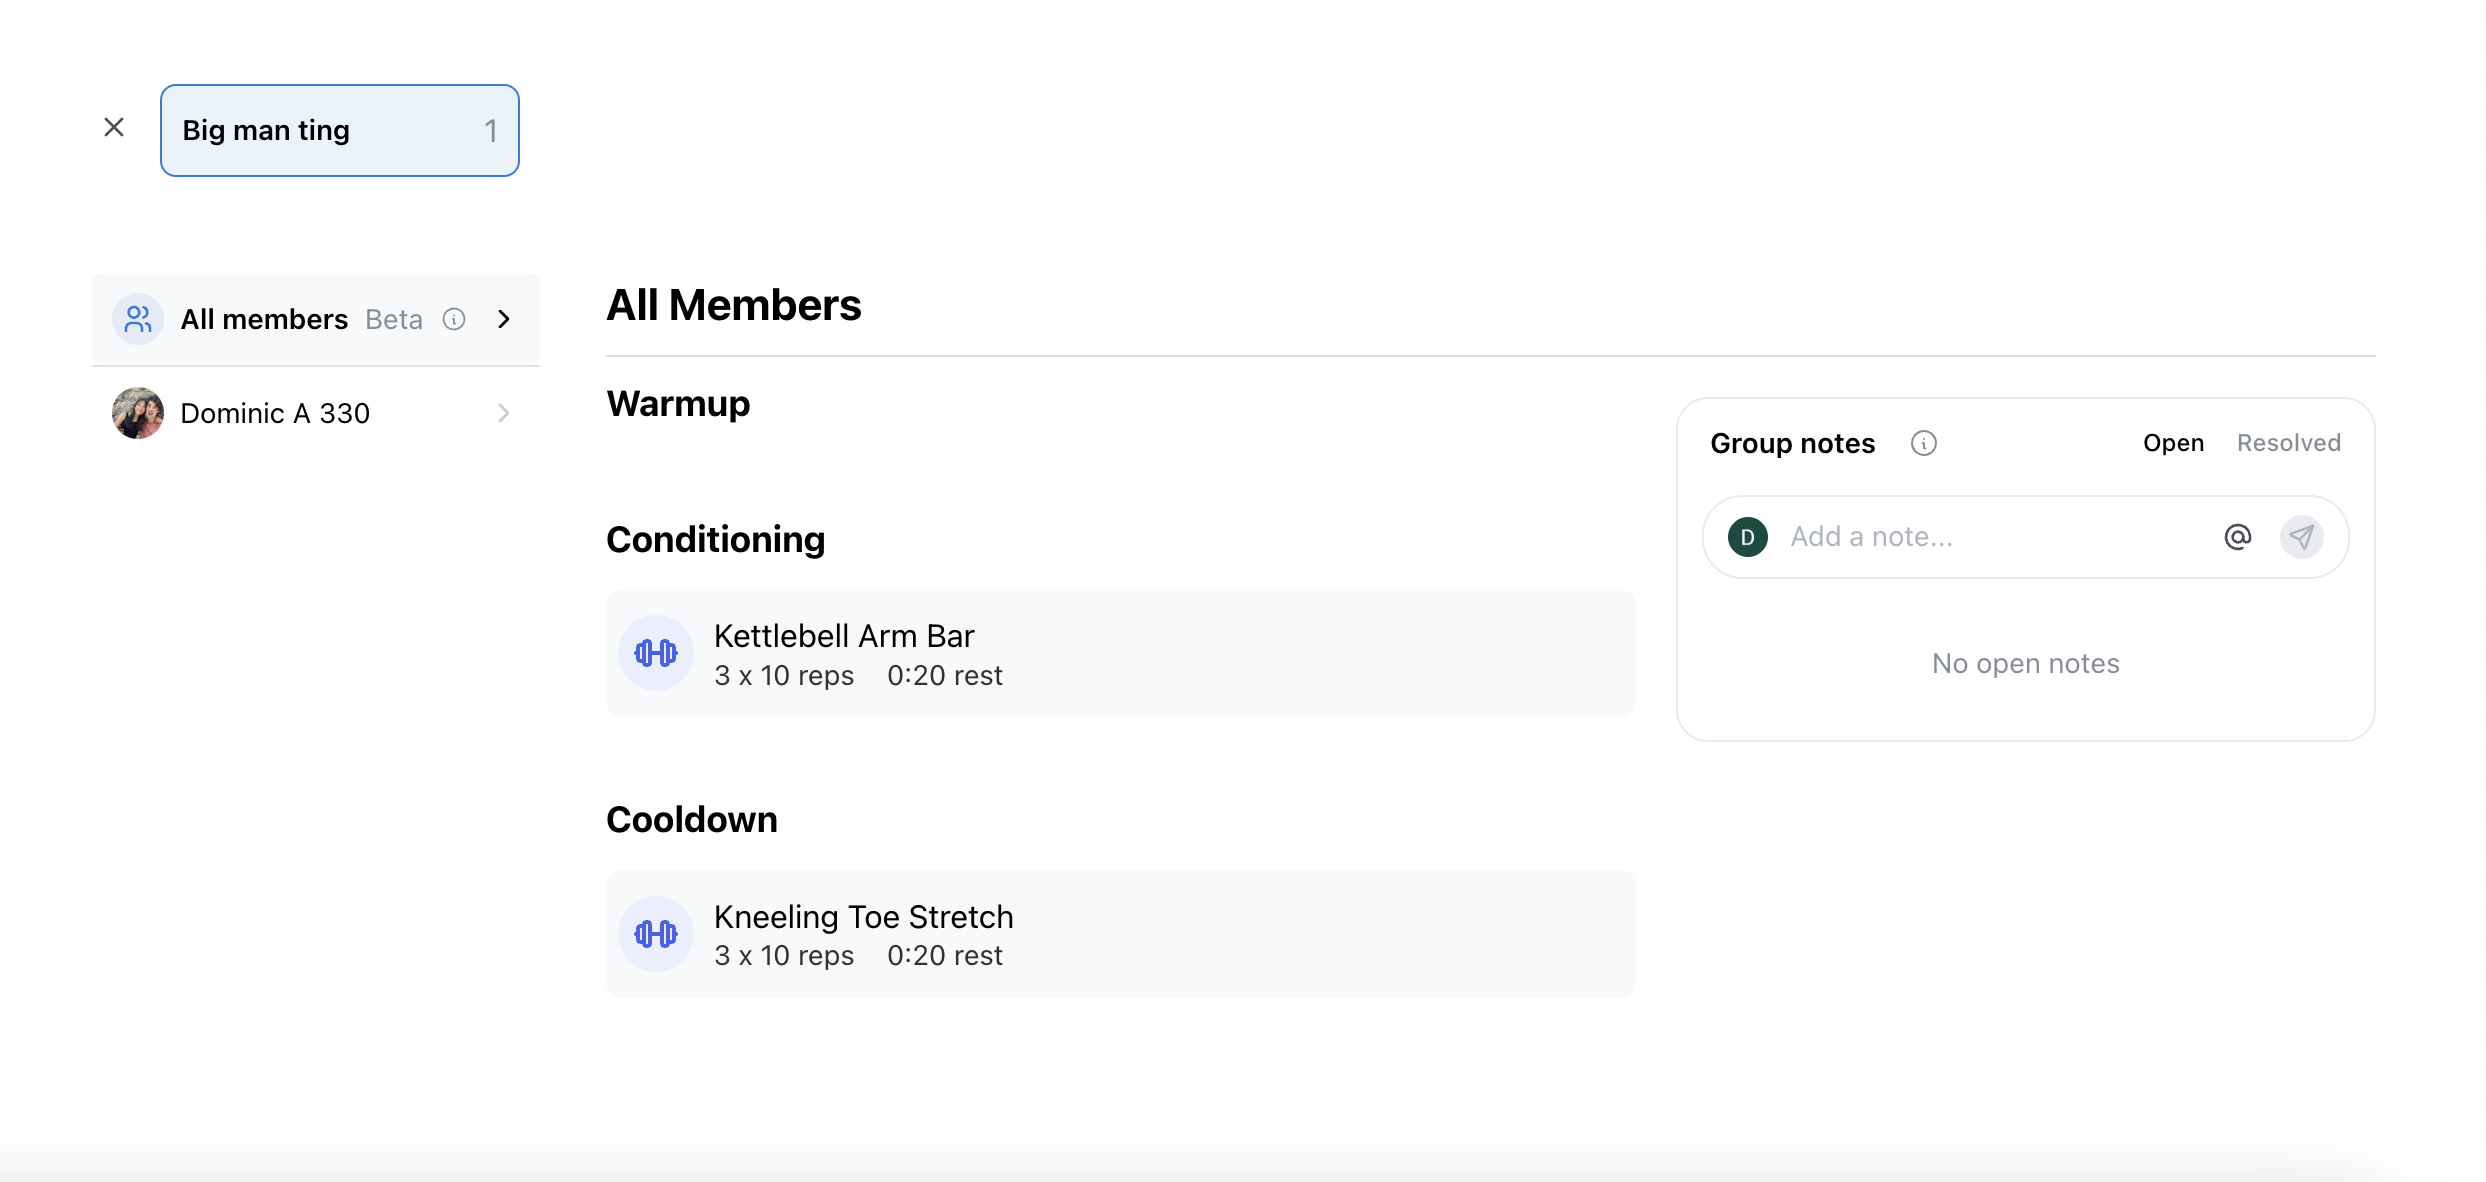The image size is (2486, 1182).
Task: Click the dumbbell icon beside Kneeling Toe Stretch
Action: [656, 933]
